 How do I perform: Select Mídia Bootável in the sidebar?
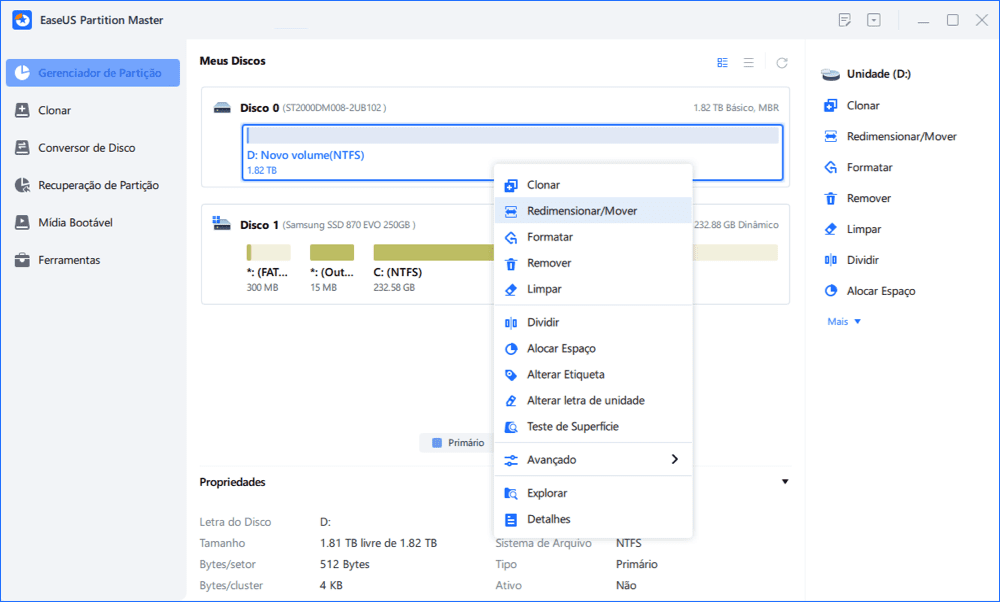(63, 223)
